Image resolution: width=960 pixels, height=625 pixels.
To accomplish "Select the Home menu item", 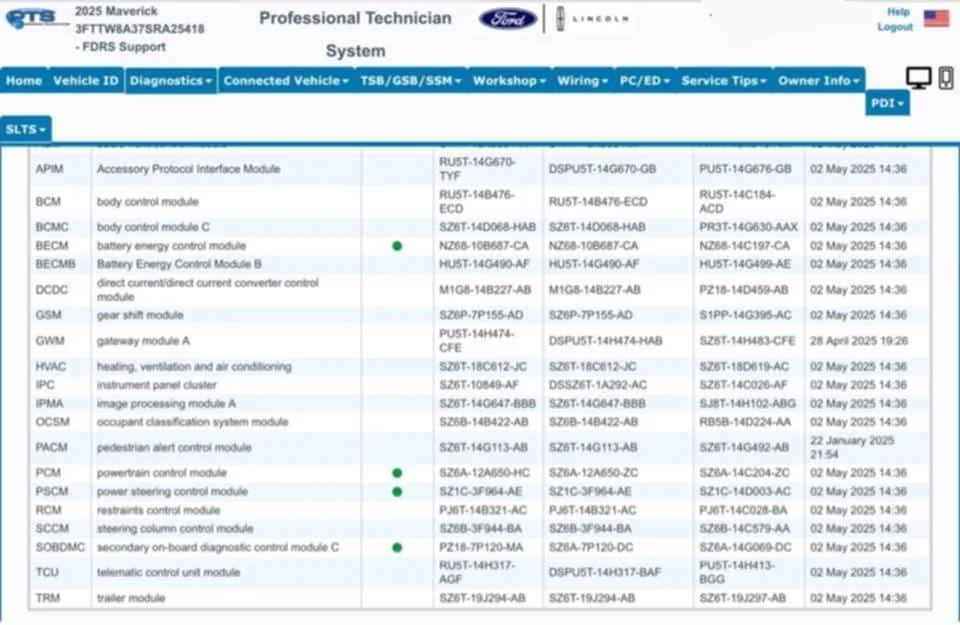I will click(x=23, y=81).
